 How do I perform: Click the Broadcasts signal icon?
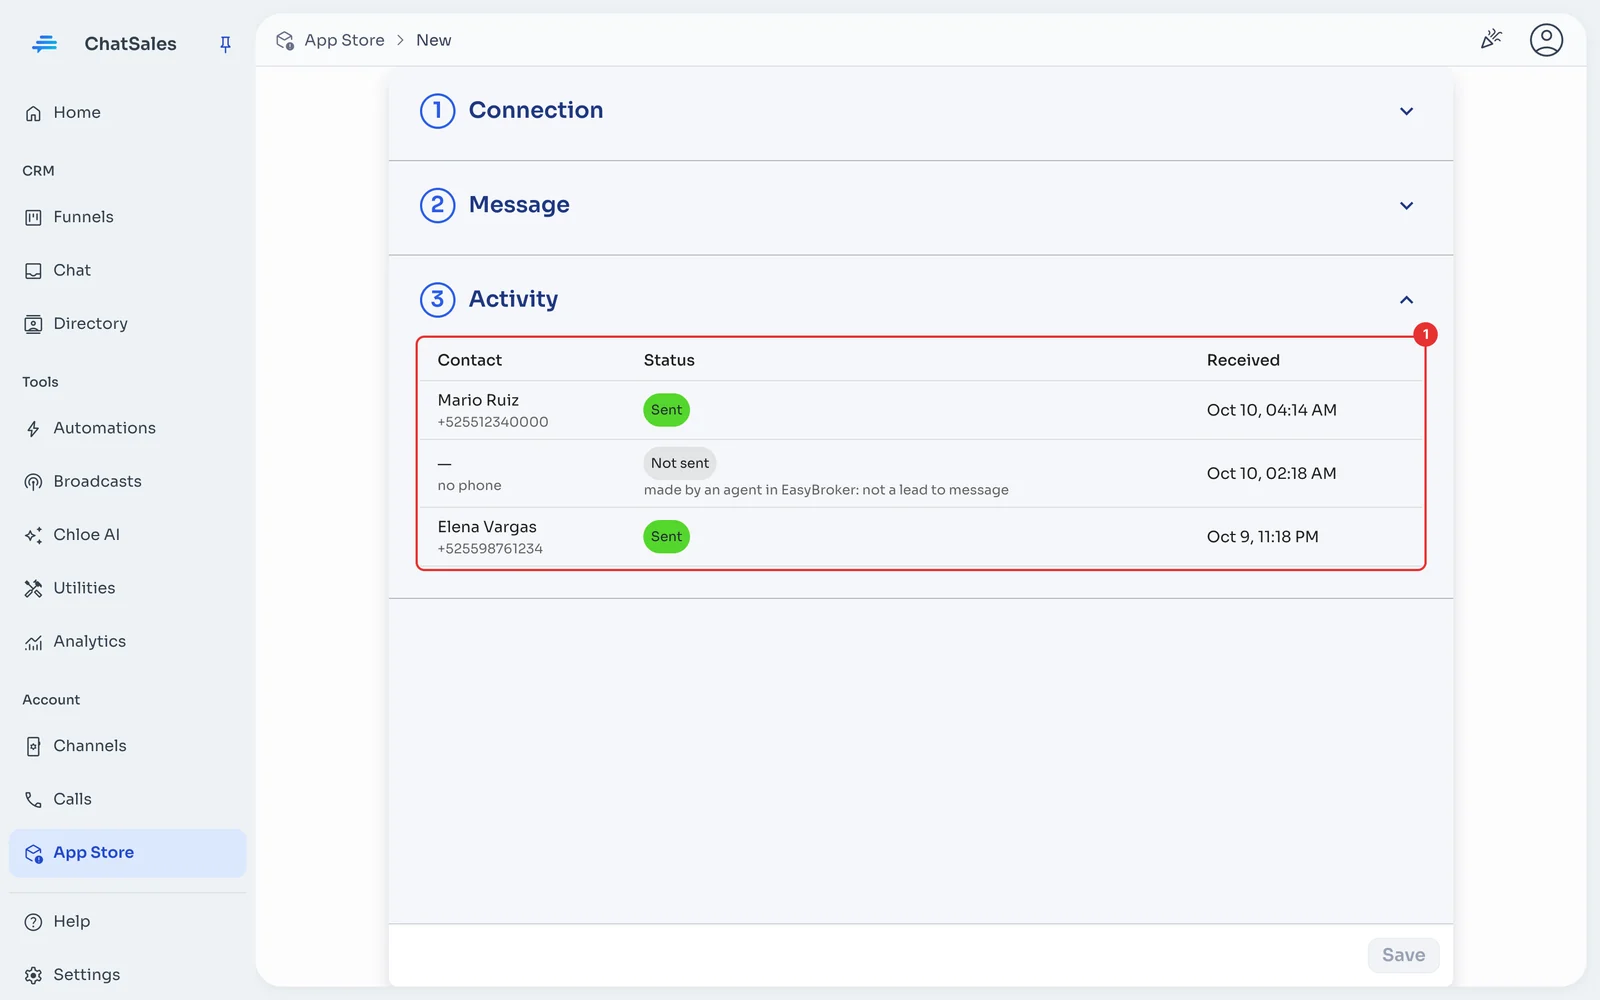point(33,482)
